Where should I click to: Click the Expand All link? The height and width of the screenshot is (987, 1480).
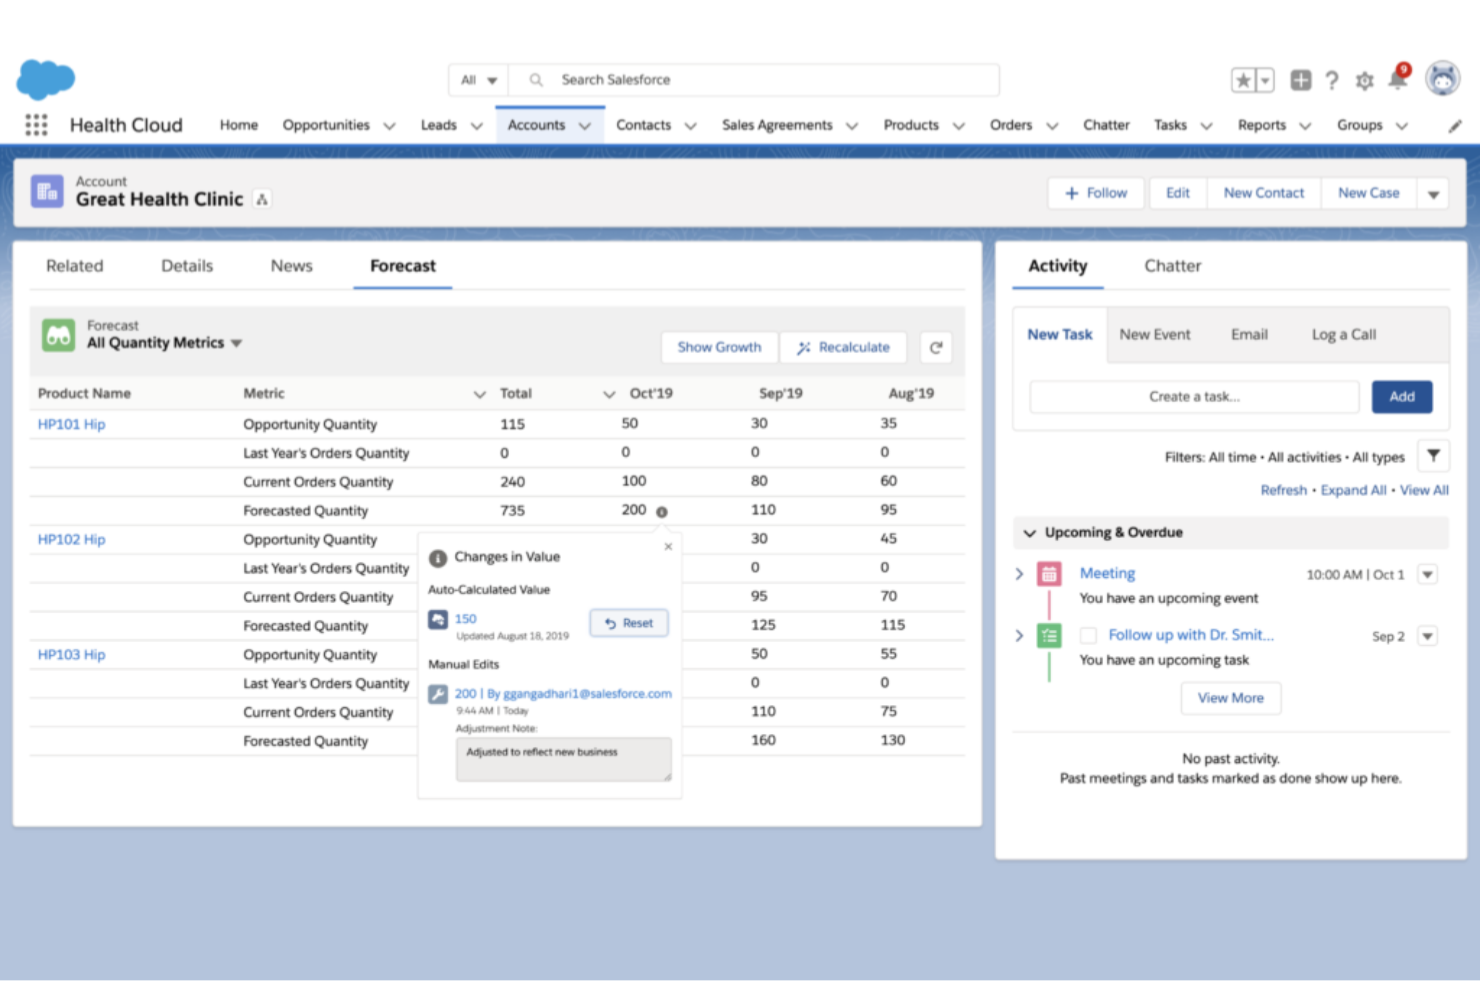1353,490
